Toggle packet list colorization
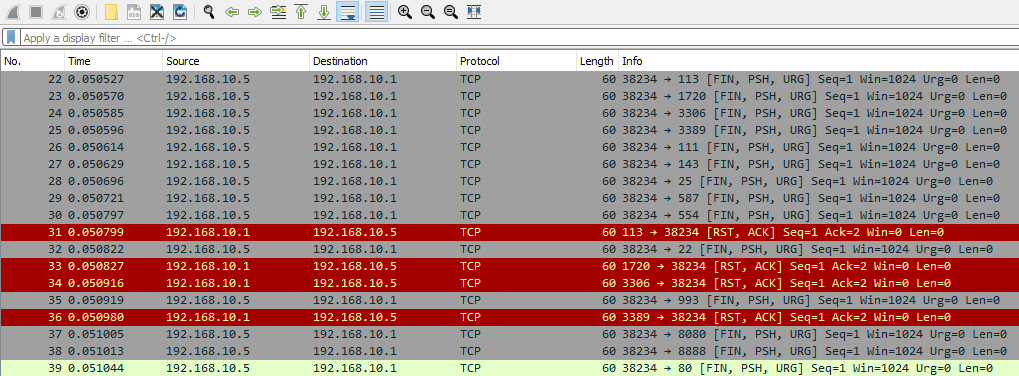Viewport: 1019px width, 376px height. tap(376, 12)
